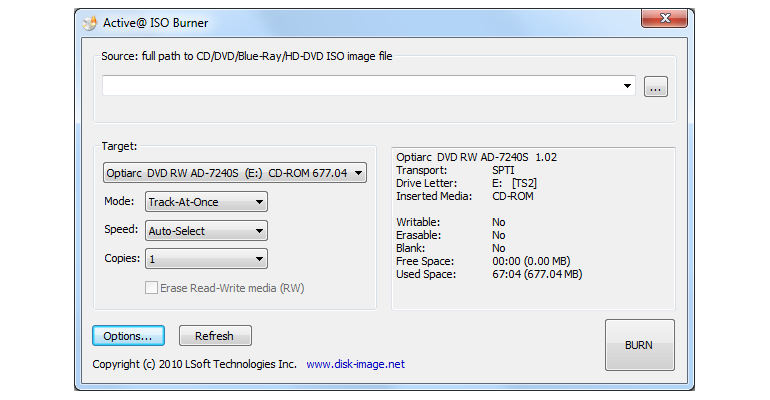The width and height of the screenshot is (770, 400).
Task: Click the Used Space '67:04 (677.04 MB)' value
Action: coord(537,274)
